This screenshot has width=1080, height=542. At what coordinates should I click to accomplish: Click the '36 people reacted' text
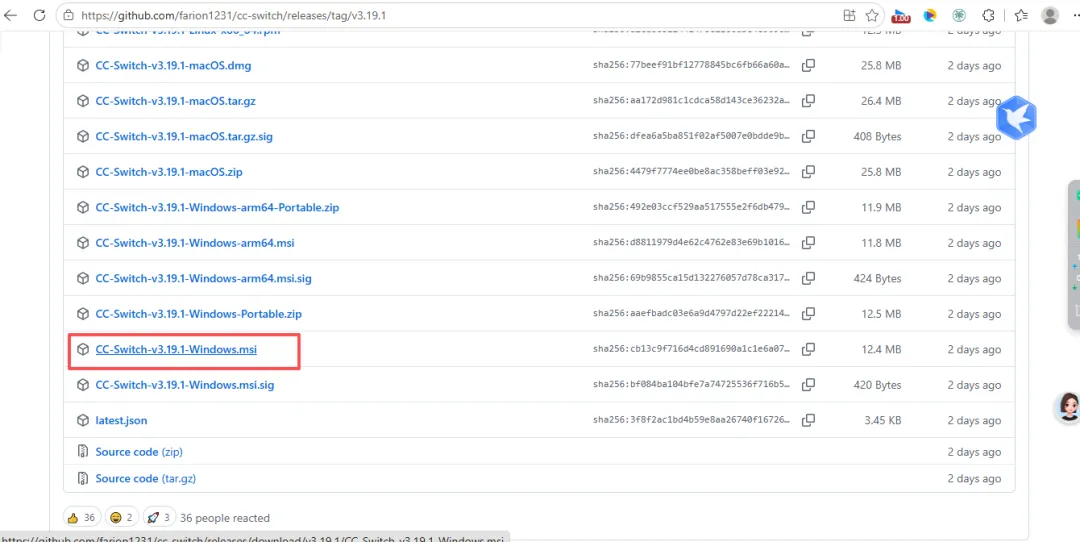(x=225, y=518)
